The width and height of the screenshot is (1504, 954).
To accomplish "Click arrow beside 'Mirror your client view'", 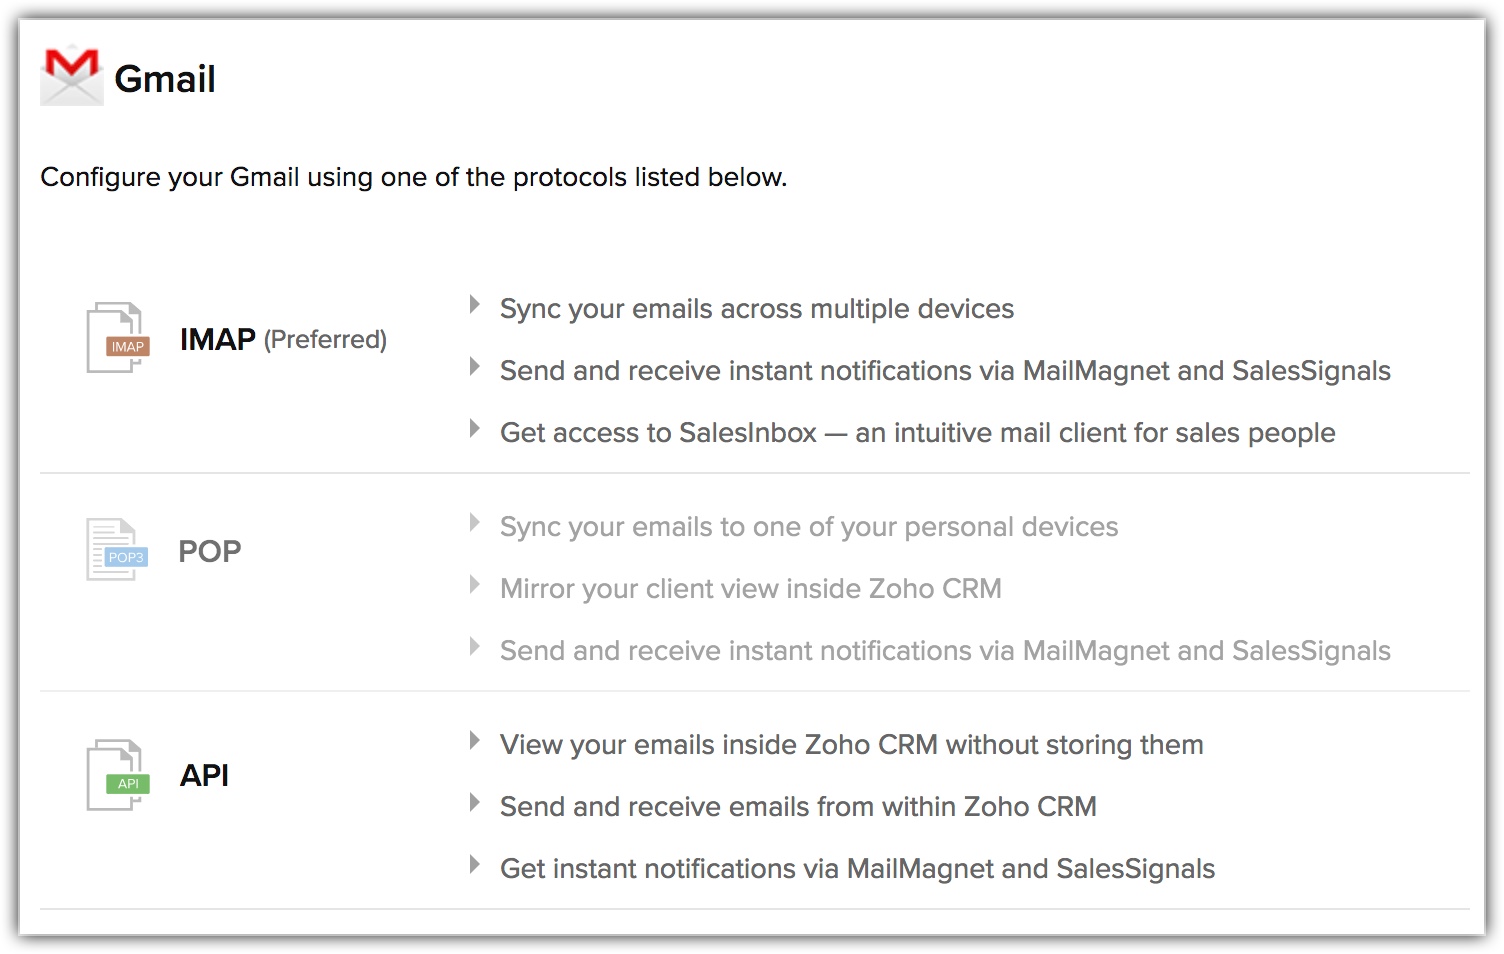I will coord(475,585).
